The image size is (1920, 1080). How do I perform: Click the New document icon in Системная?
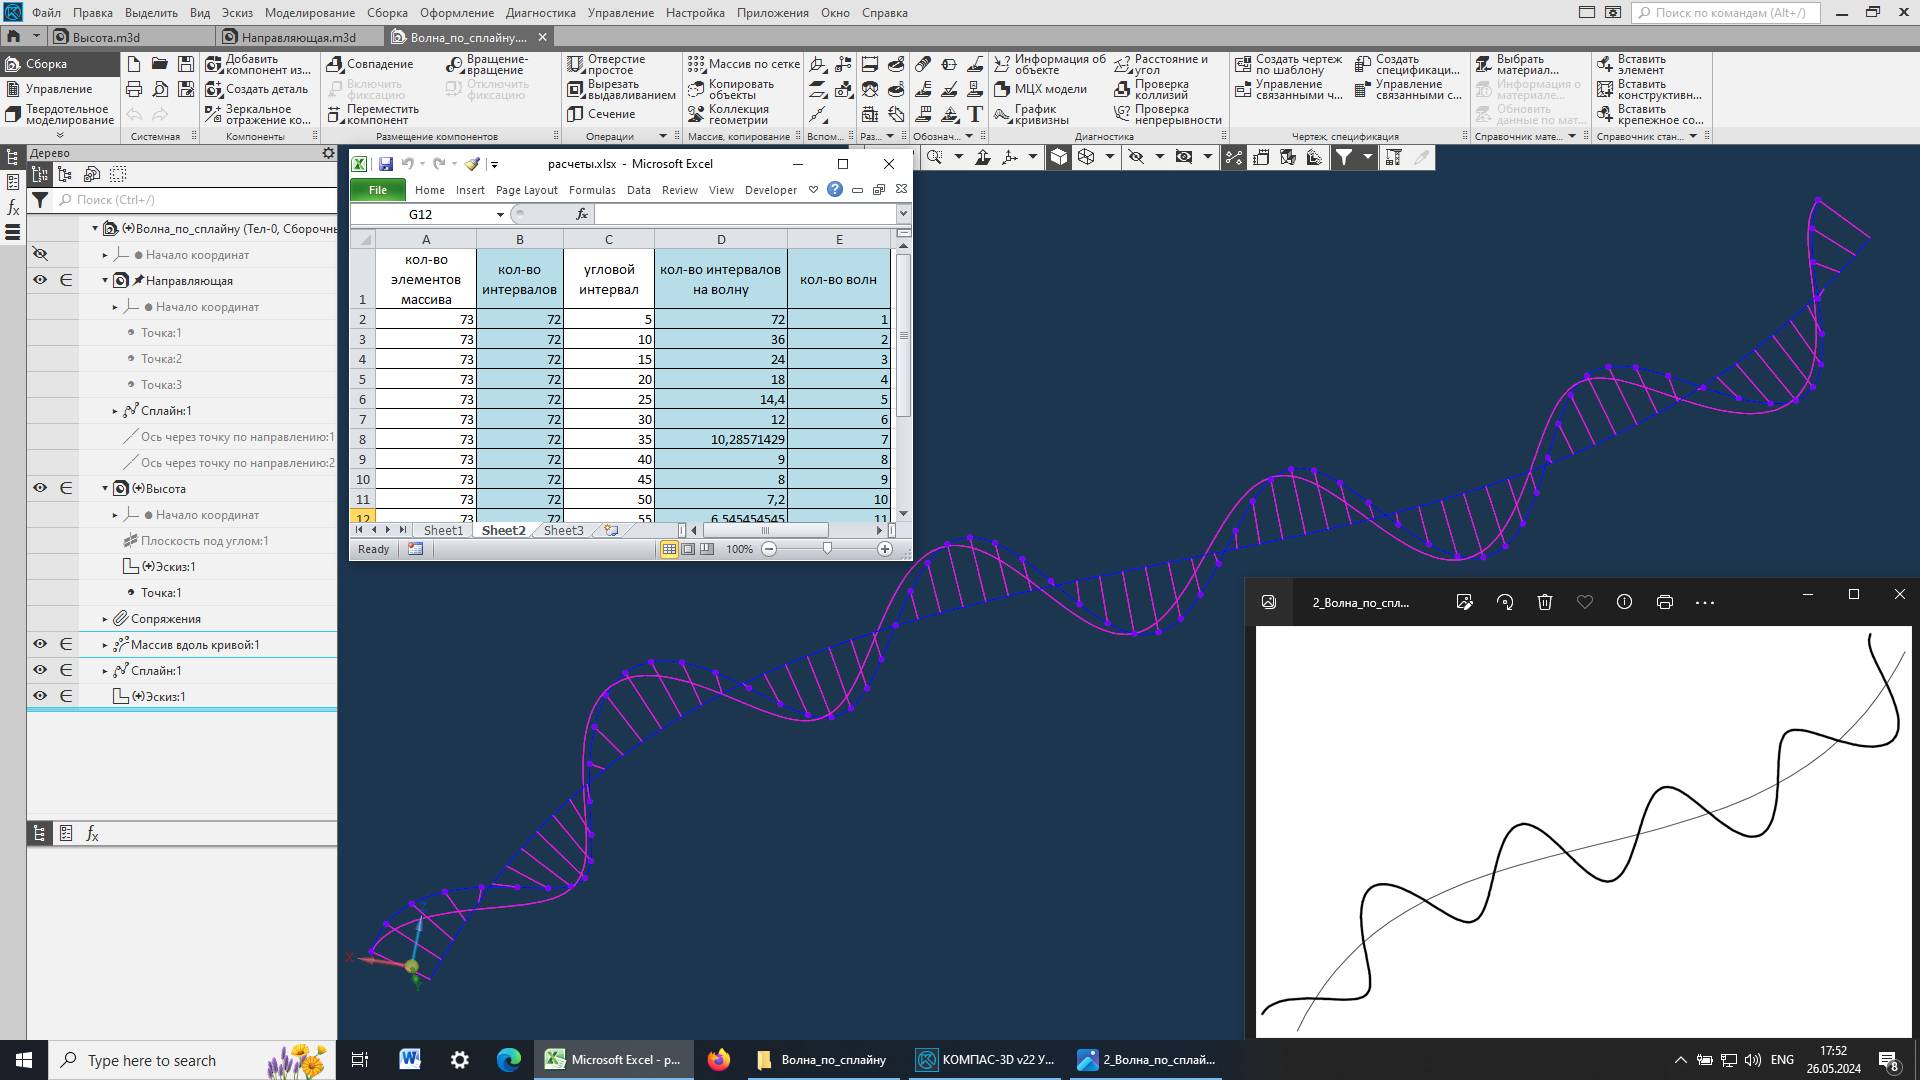tap(134, 64)
